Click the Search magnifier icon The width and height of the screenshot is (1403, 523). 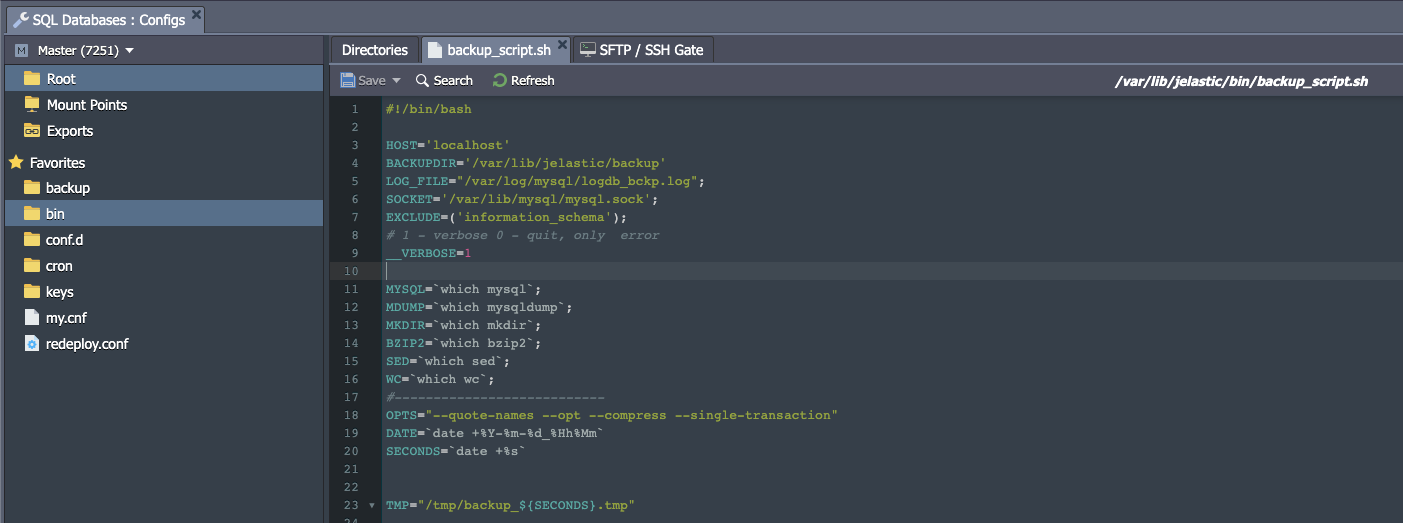[x=423, y=80]
